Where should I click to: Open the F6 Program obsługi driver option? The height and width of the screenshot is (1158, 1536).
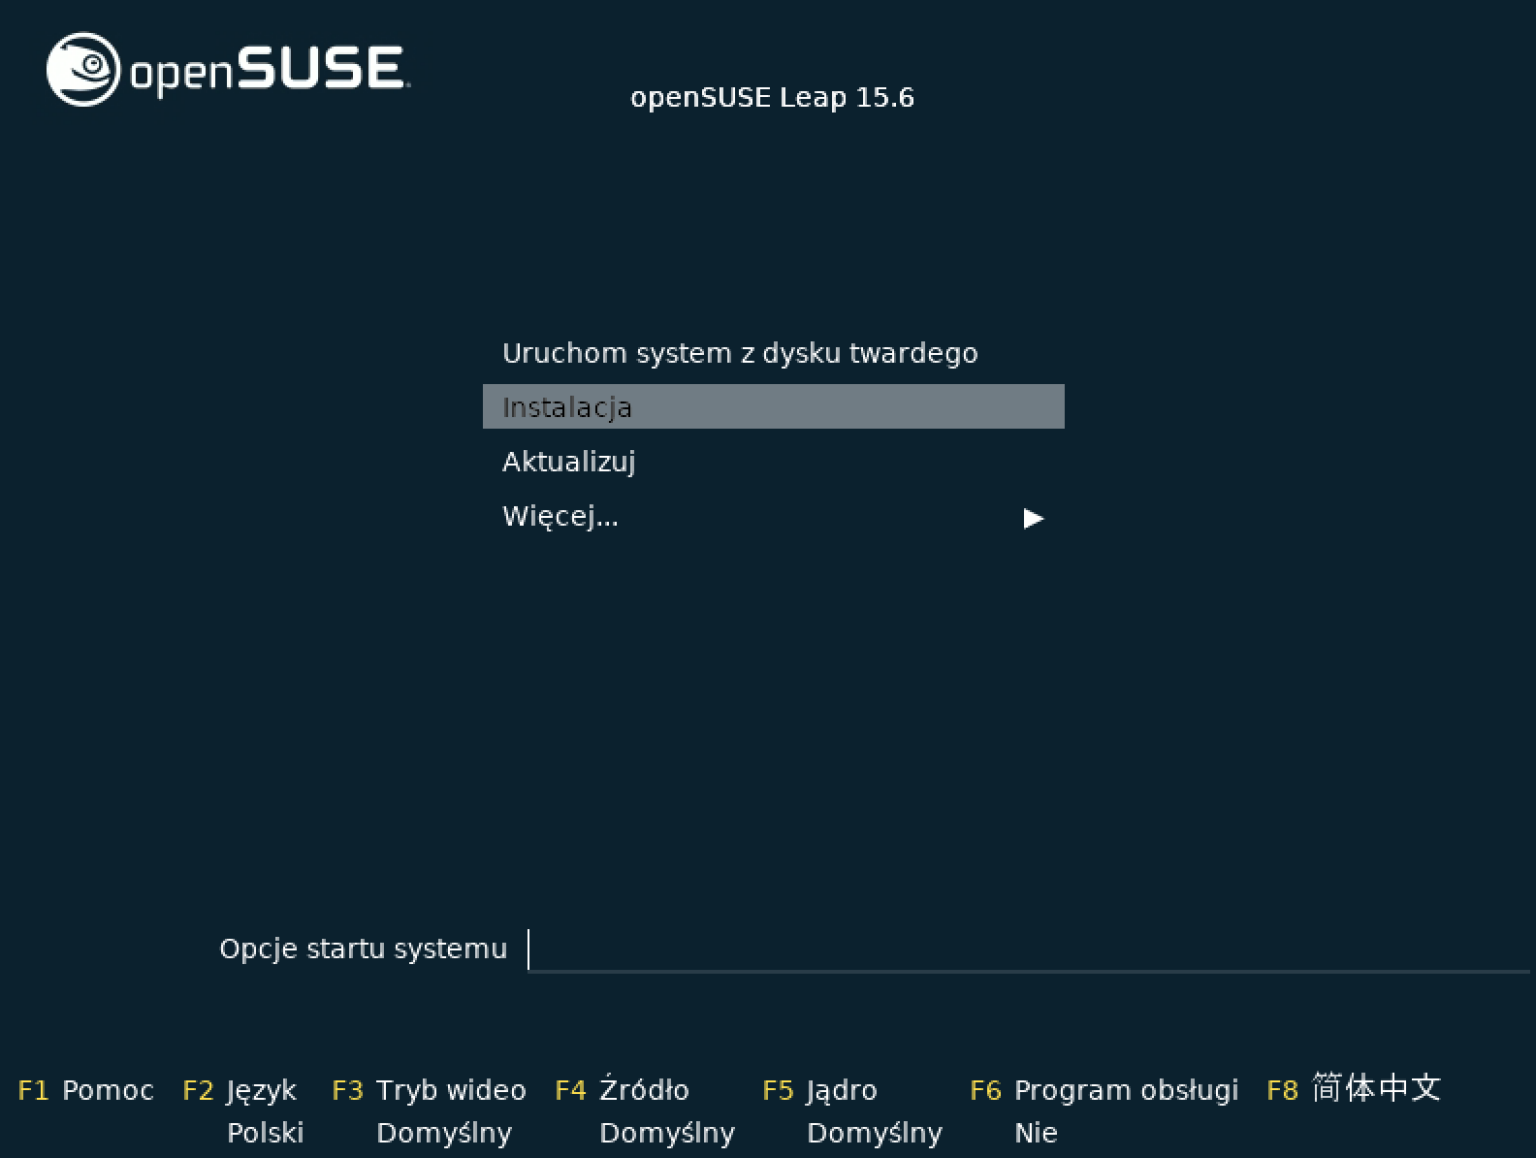1104,1090
